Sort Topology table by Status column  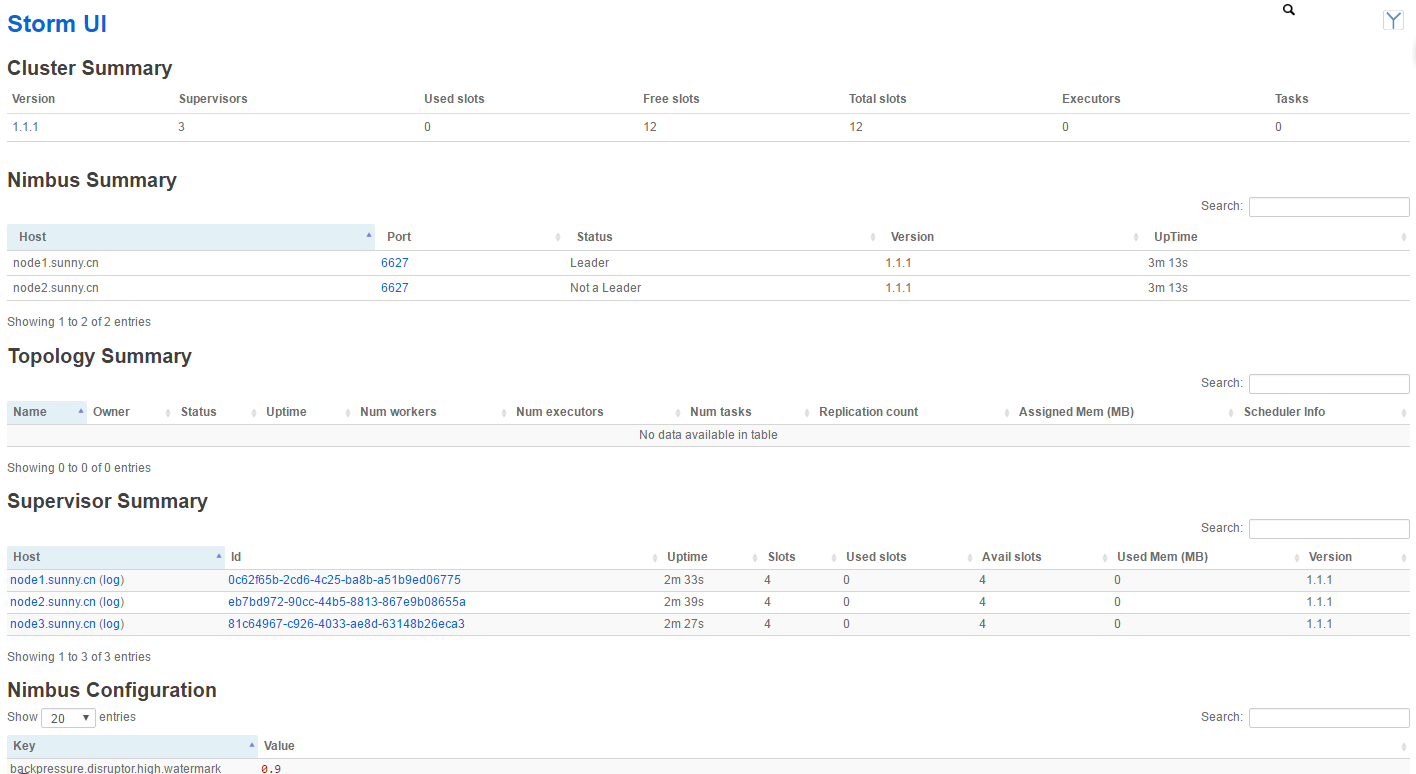tap(217, 412)
